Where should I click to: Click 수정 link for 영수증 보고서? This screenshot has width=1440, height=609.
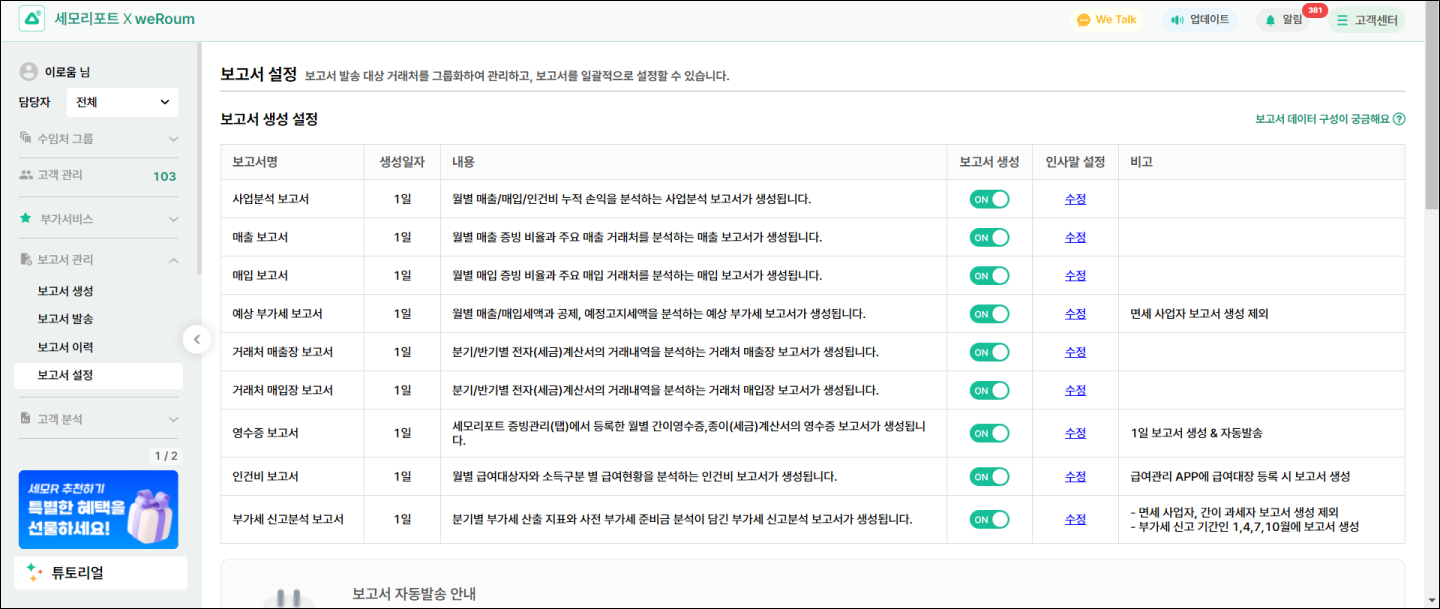(1075, 433)
